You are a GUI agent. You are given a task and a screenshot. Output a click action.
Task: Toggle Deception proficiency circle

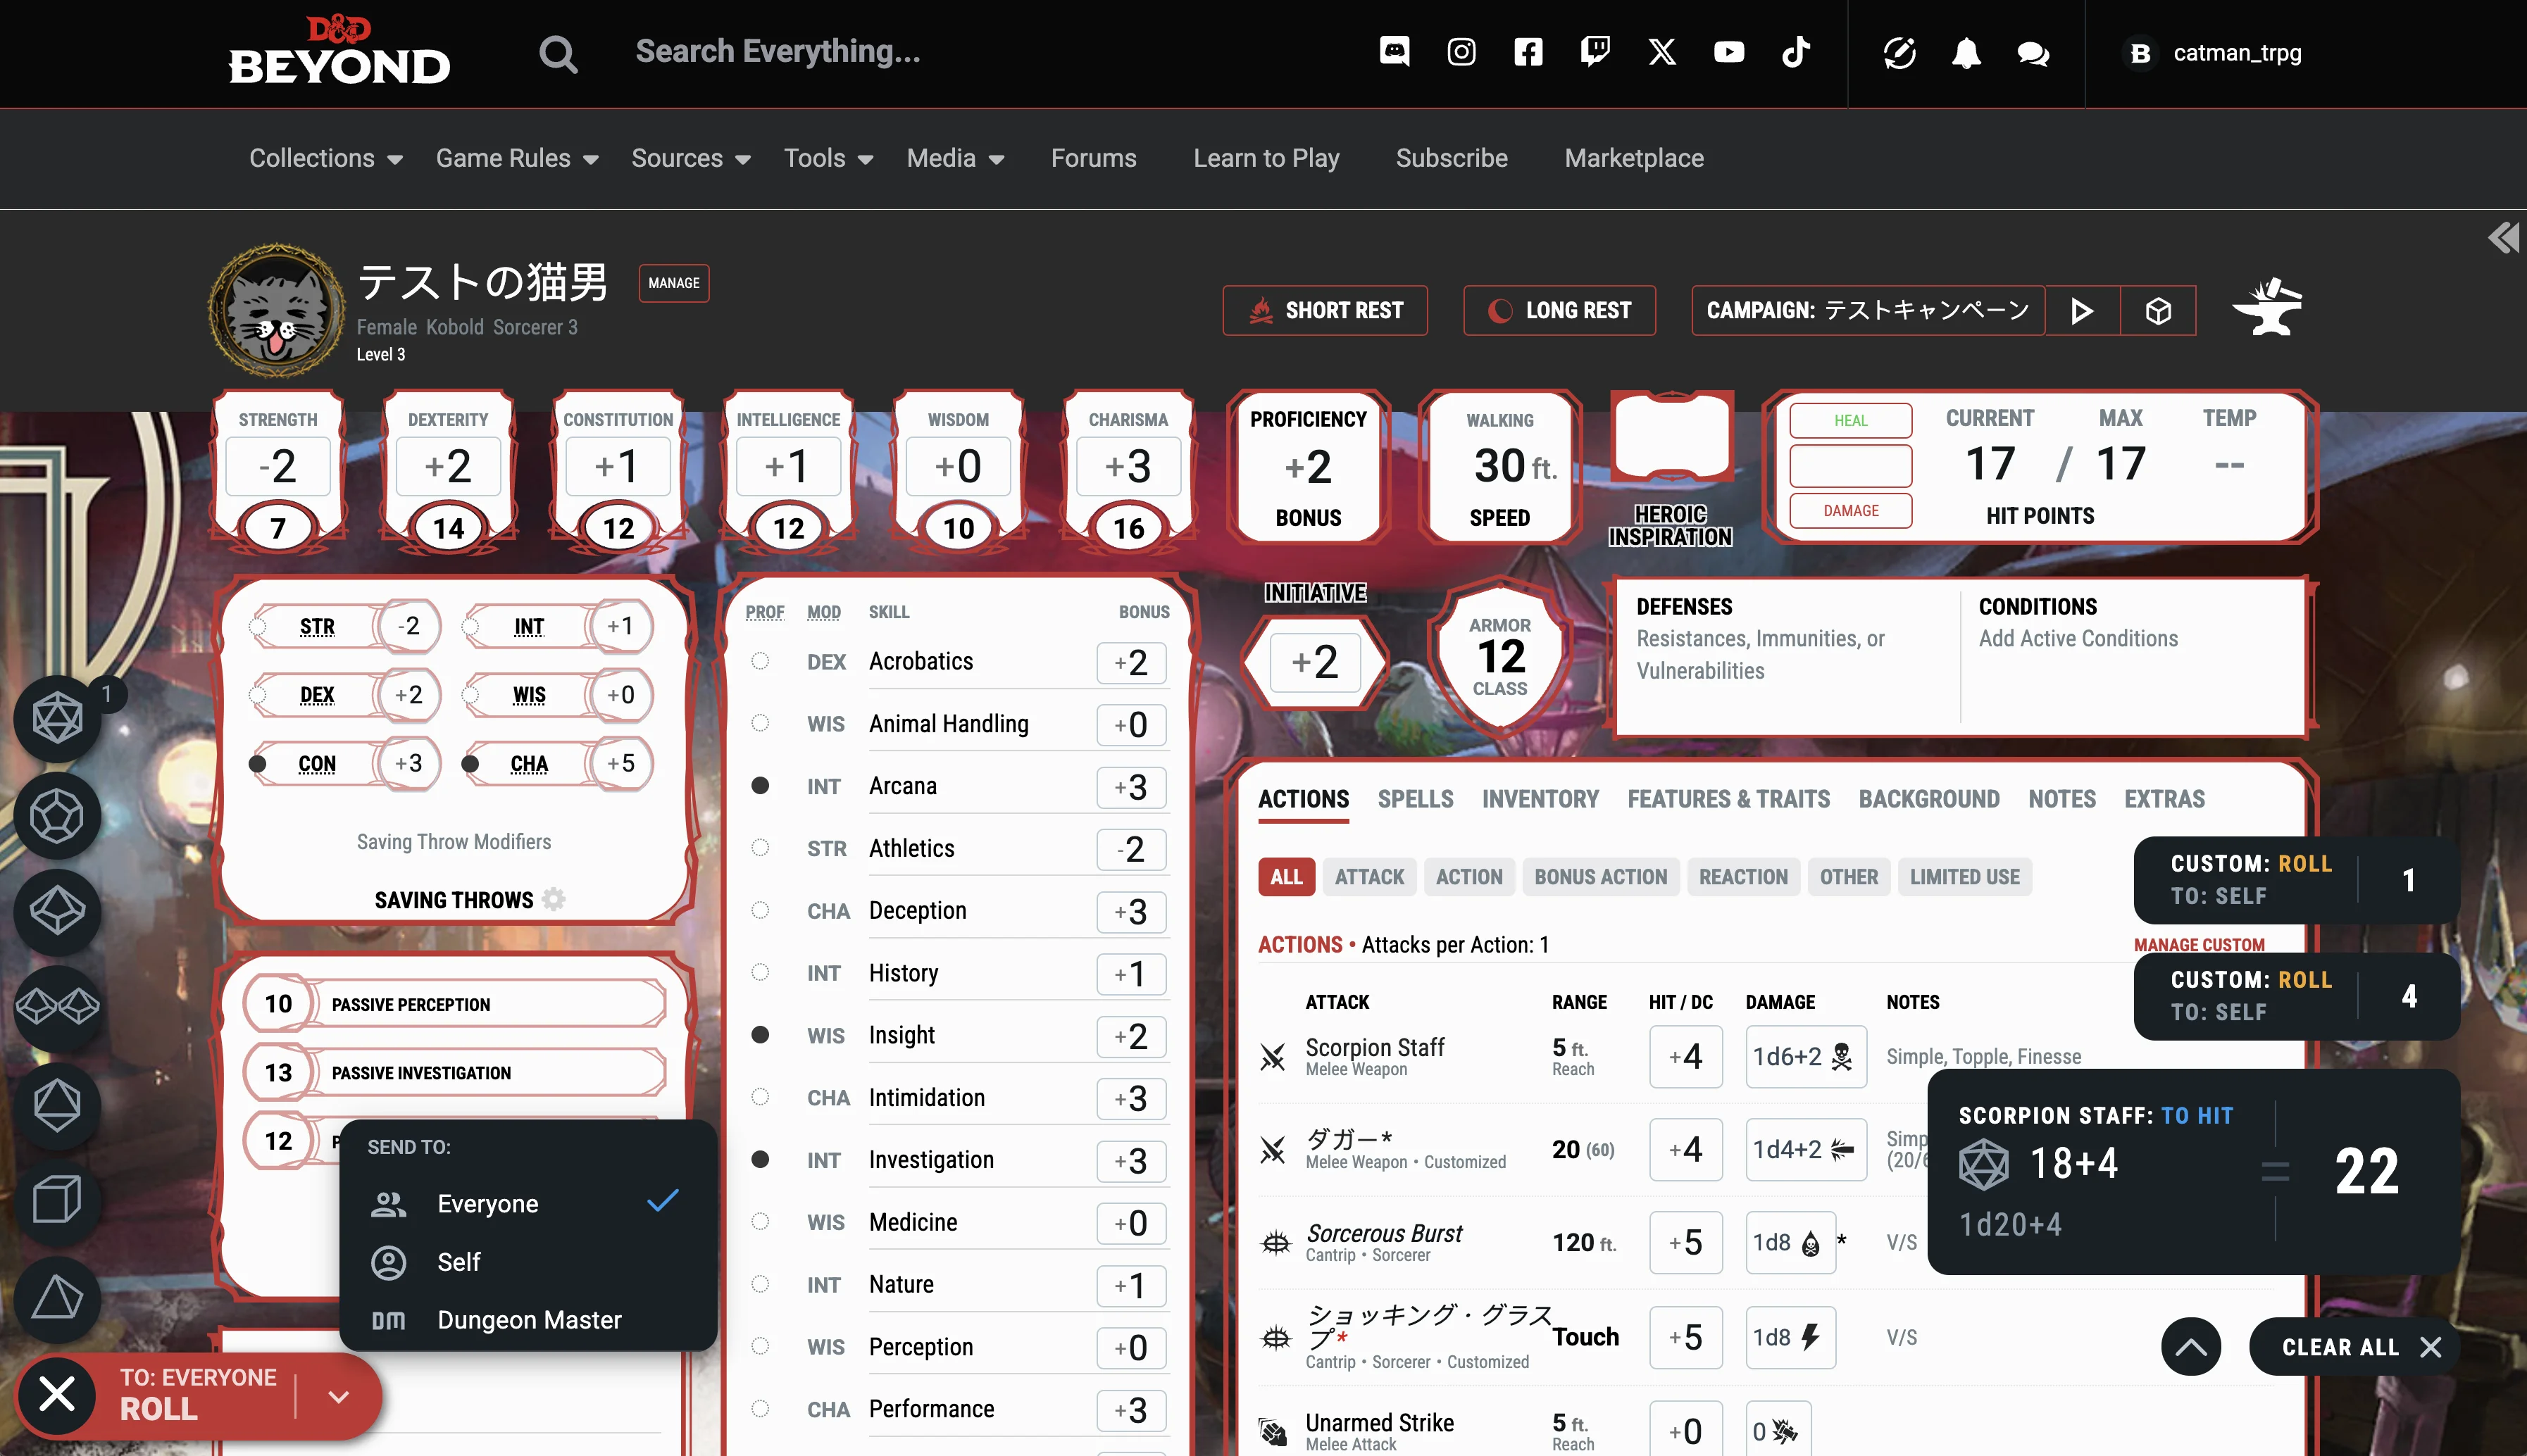pos(760,910)
